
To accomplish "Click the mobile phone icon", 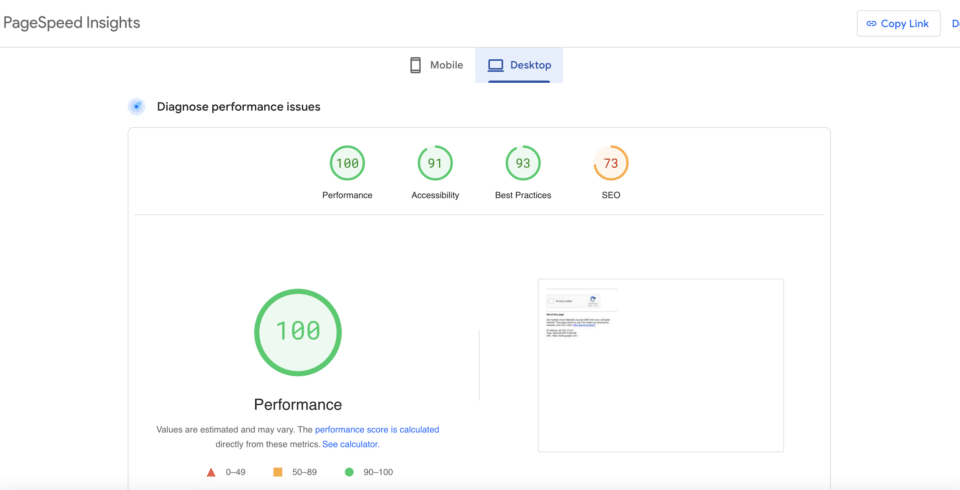I will [415, 65].
